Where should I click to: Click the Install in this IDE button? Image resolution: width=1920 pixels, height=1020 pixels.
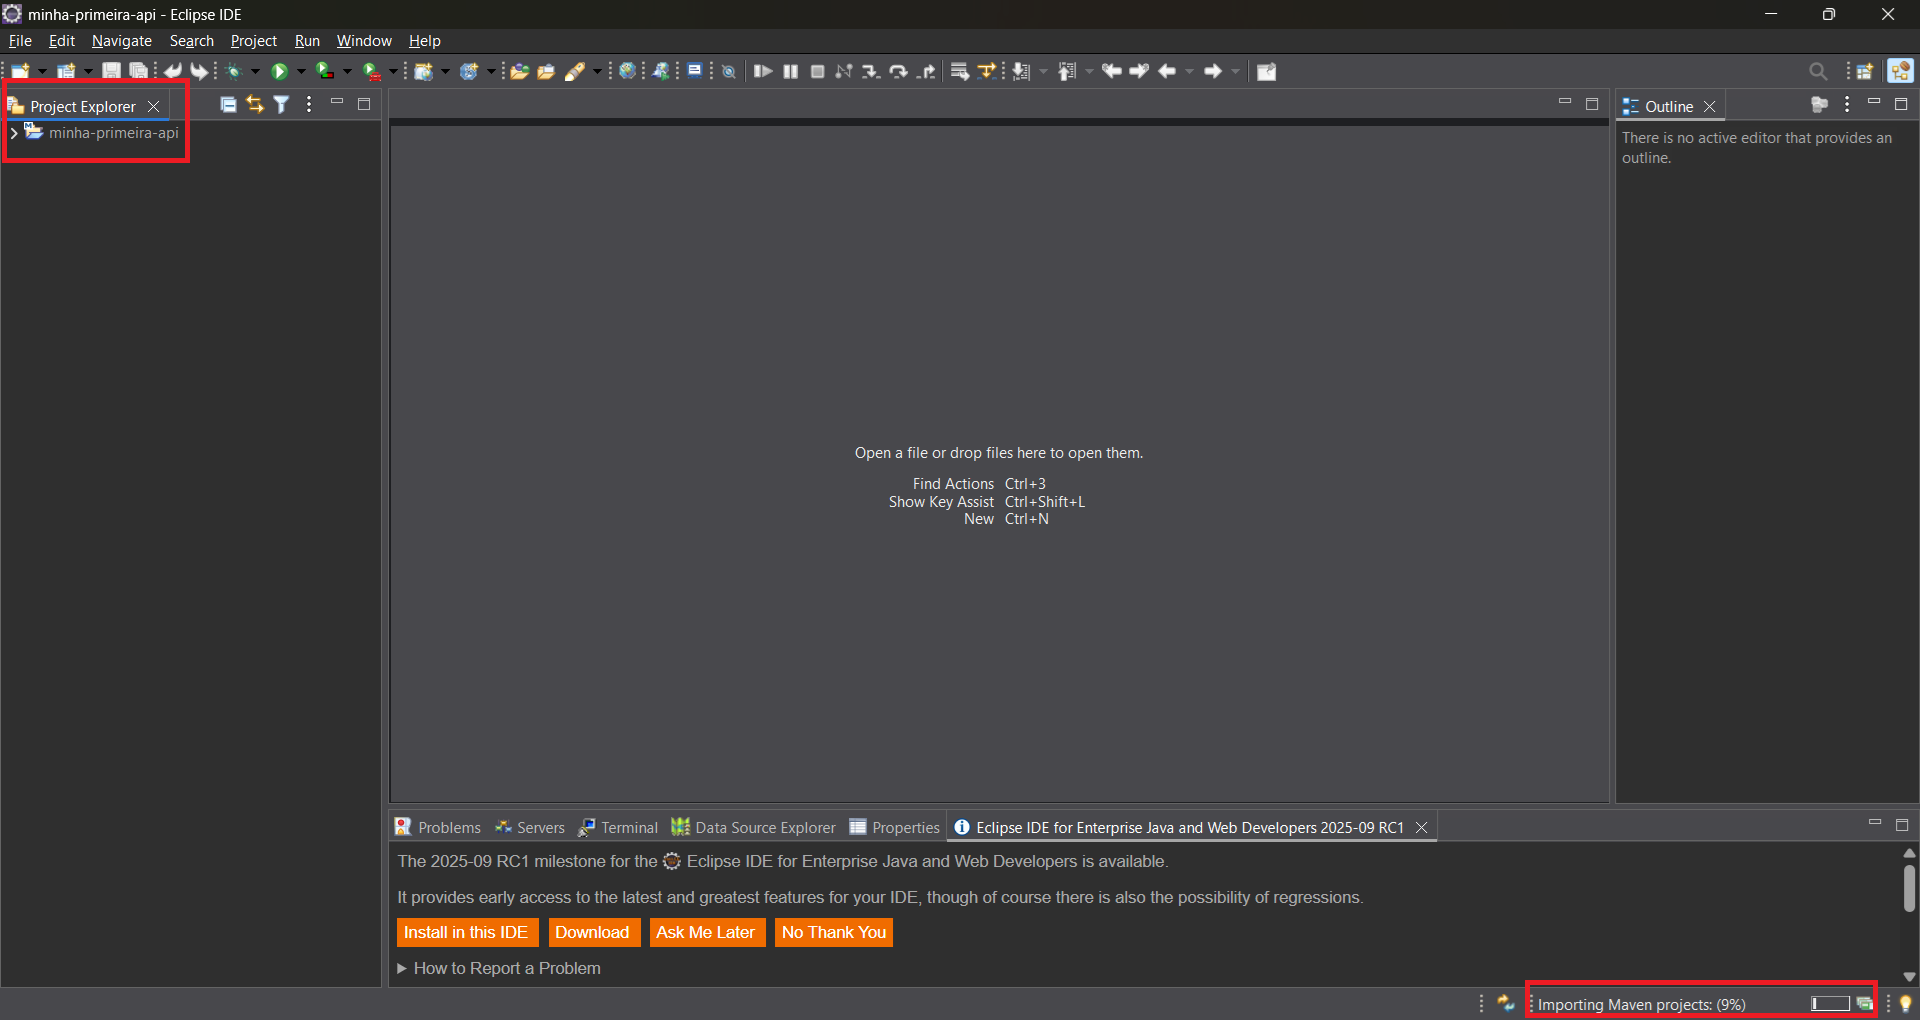tap(466, 932)
